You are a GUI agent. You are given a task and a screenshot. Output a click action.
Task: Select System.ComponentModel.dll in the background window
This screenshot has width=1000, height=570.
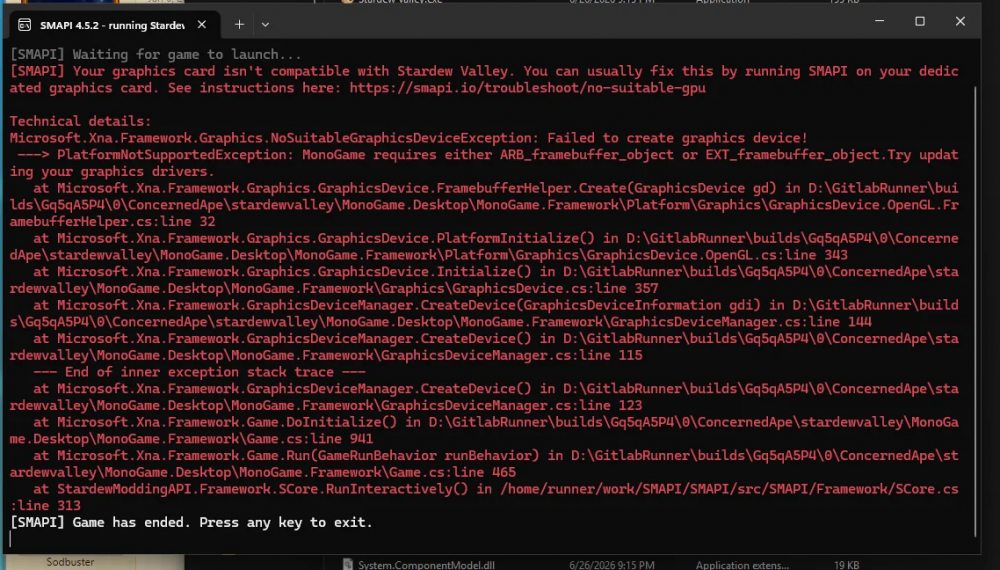pos(426,564)
